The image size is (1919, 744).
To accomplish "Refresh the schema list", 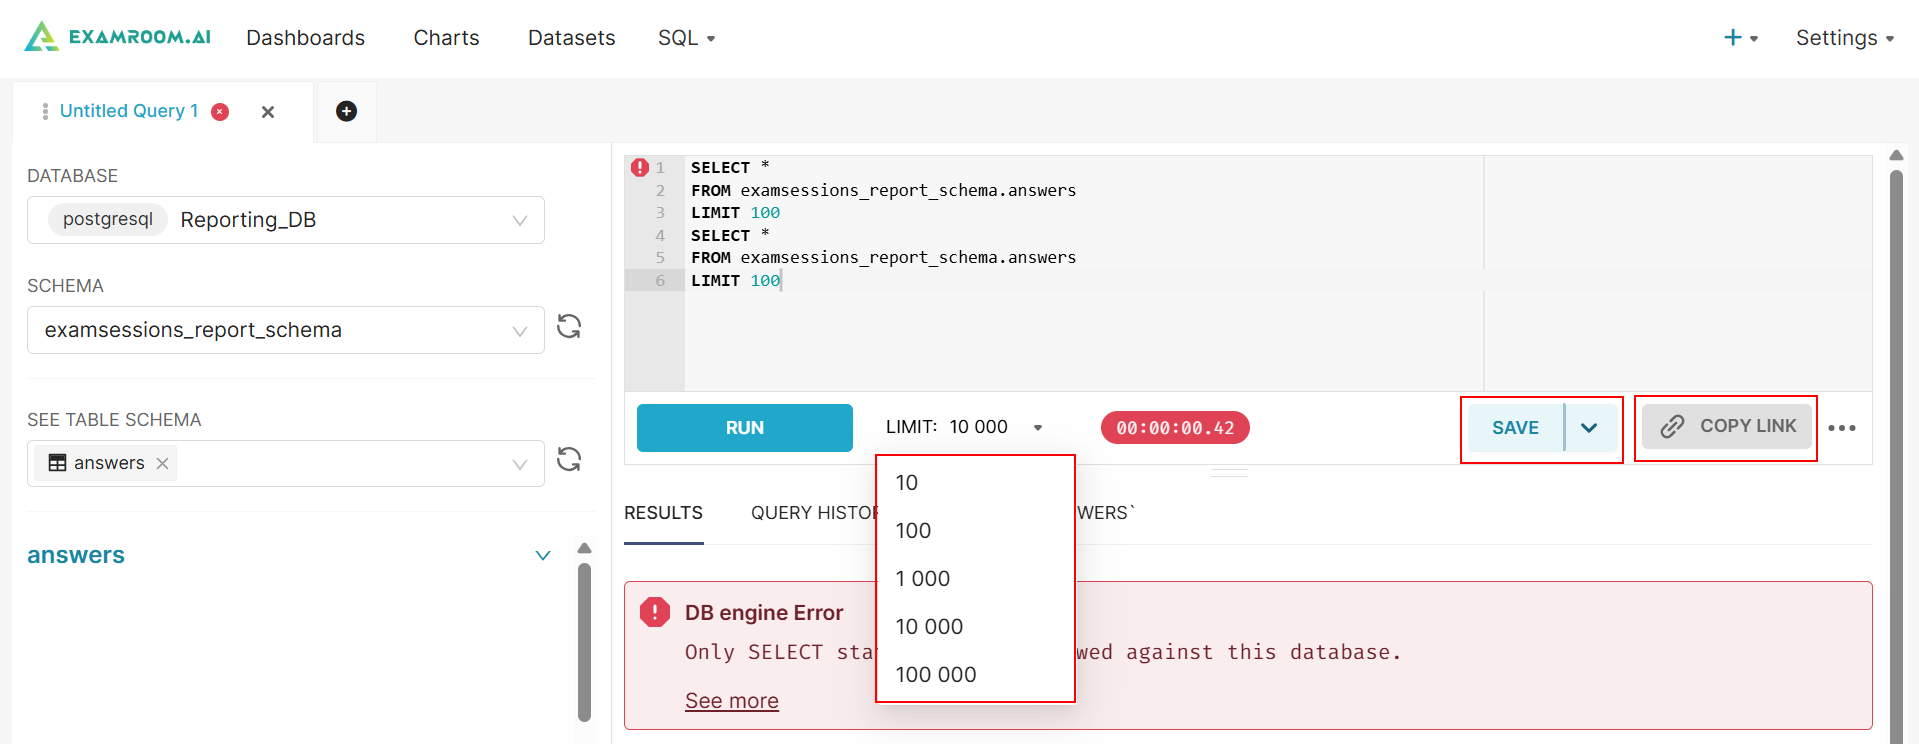I will 569,327.
